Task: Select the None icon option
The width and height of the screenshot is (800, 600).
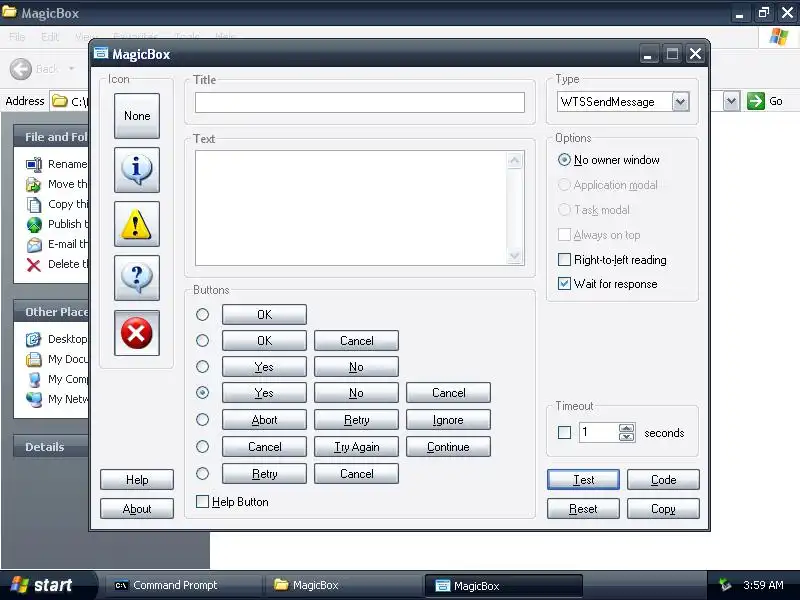Action: pos(137,116)
